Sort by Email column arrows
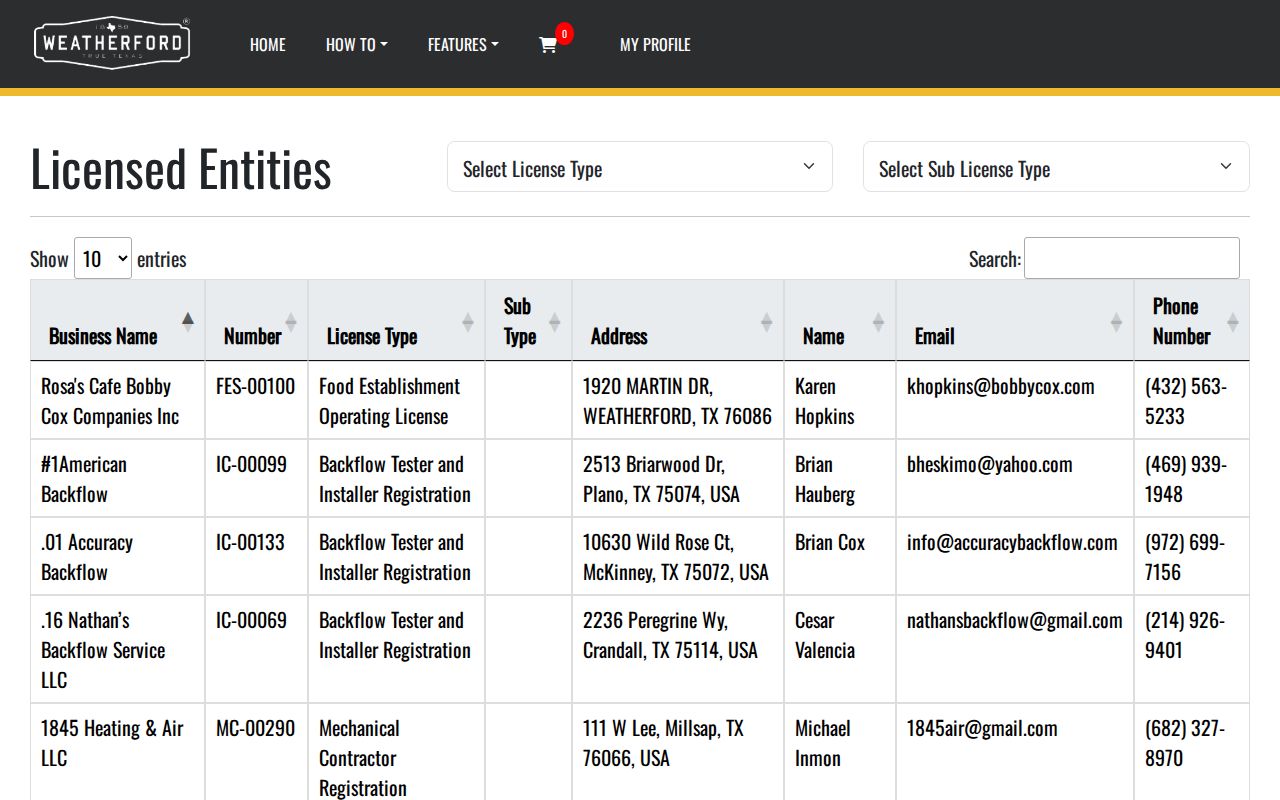 click(x=1116, y=321)
